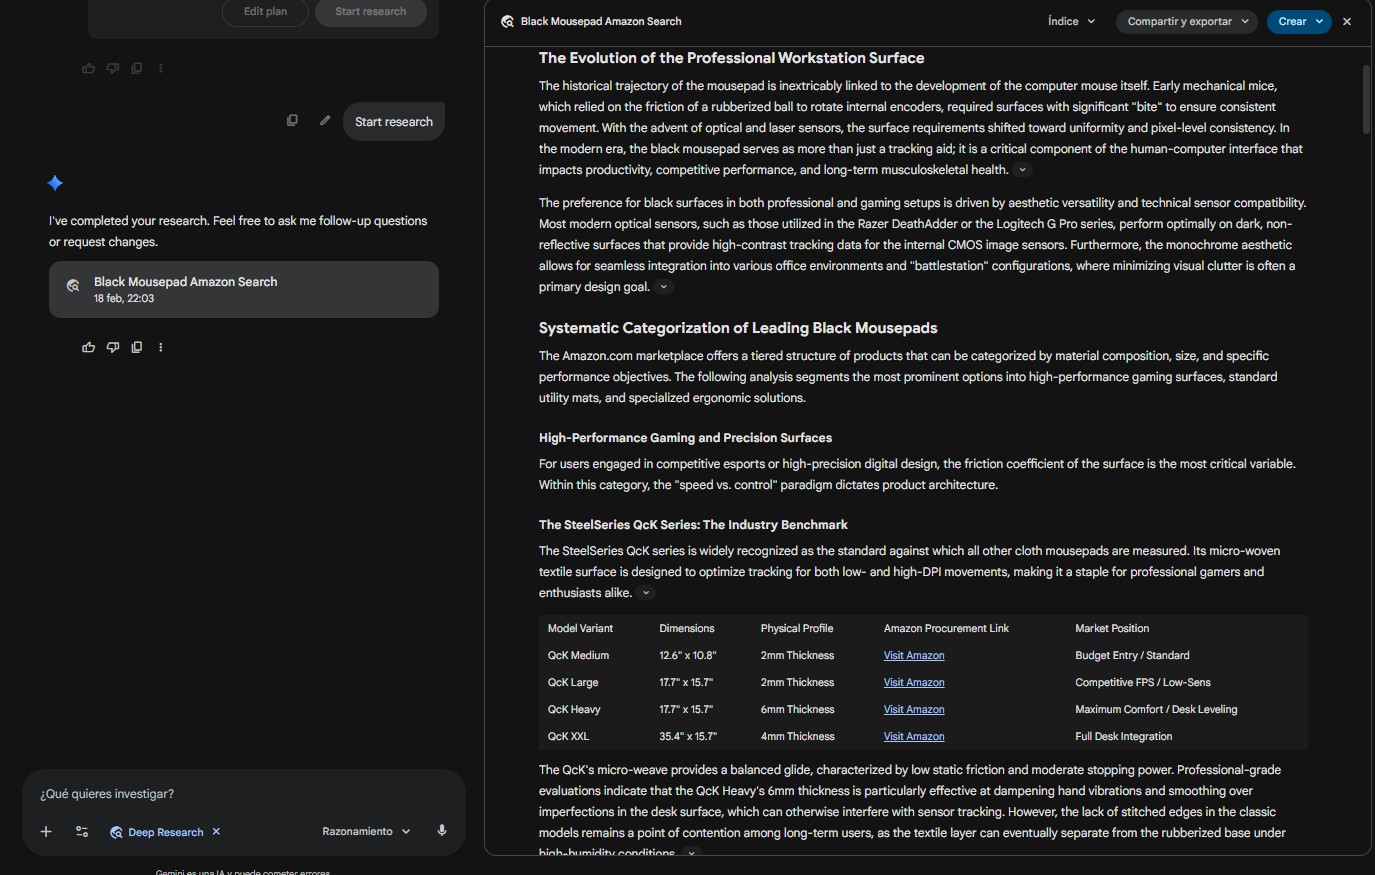The height and width of the screenshot is (875, 1375).
Task: Focus the '¿Qué quieres investigar?' input field
Action: pyautogui.click(x=244, y=794)
